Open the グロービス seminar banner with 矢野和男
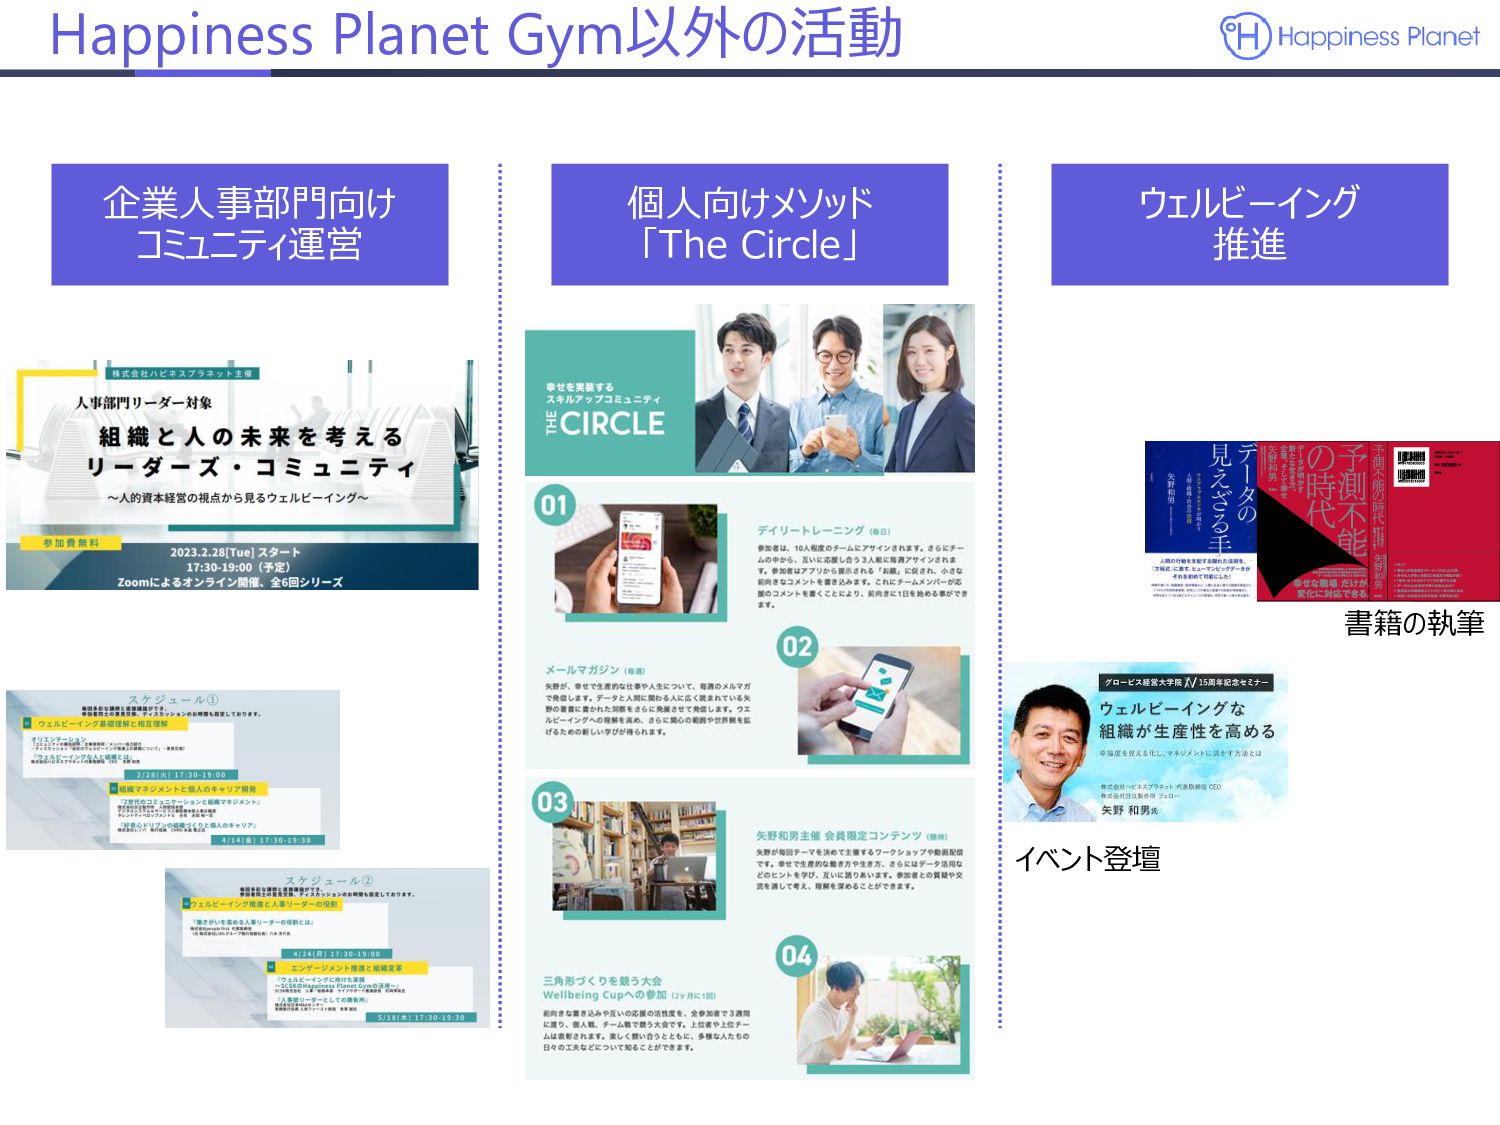Viewport: 1500px width, 1125px height. tap(1145, 742)
